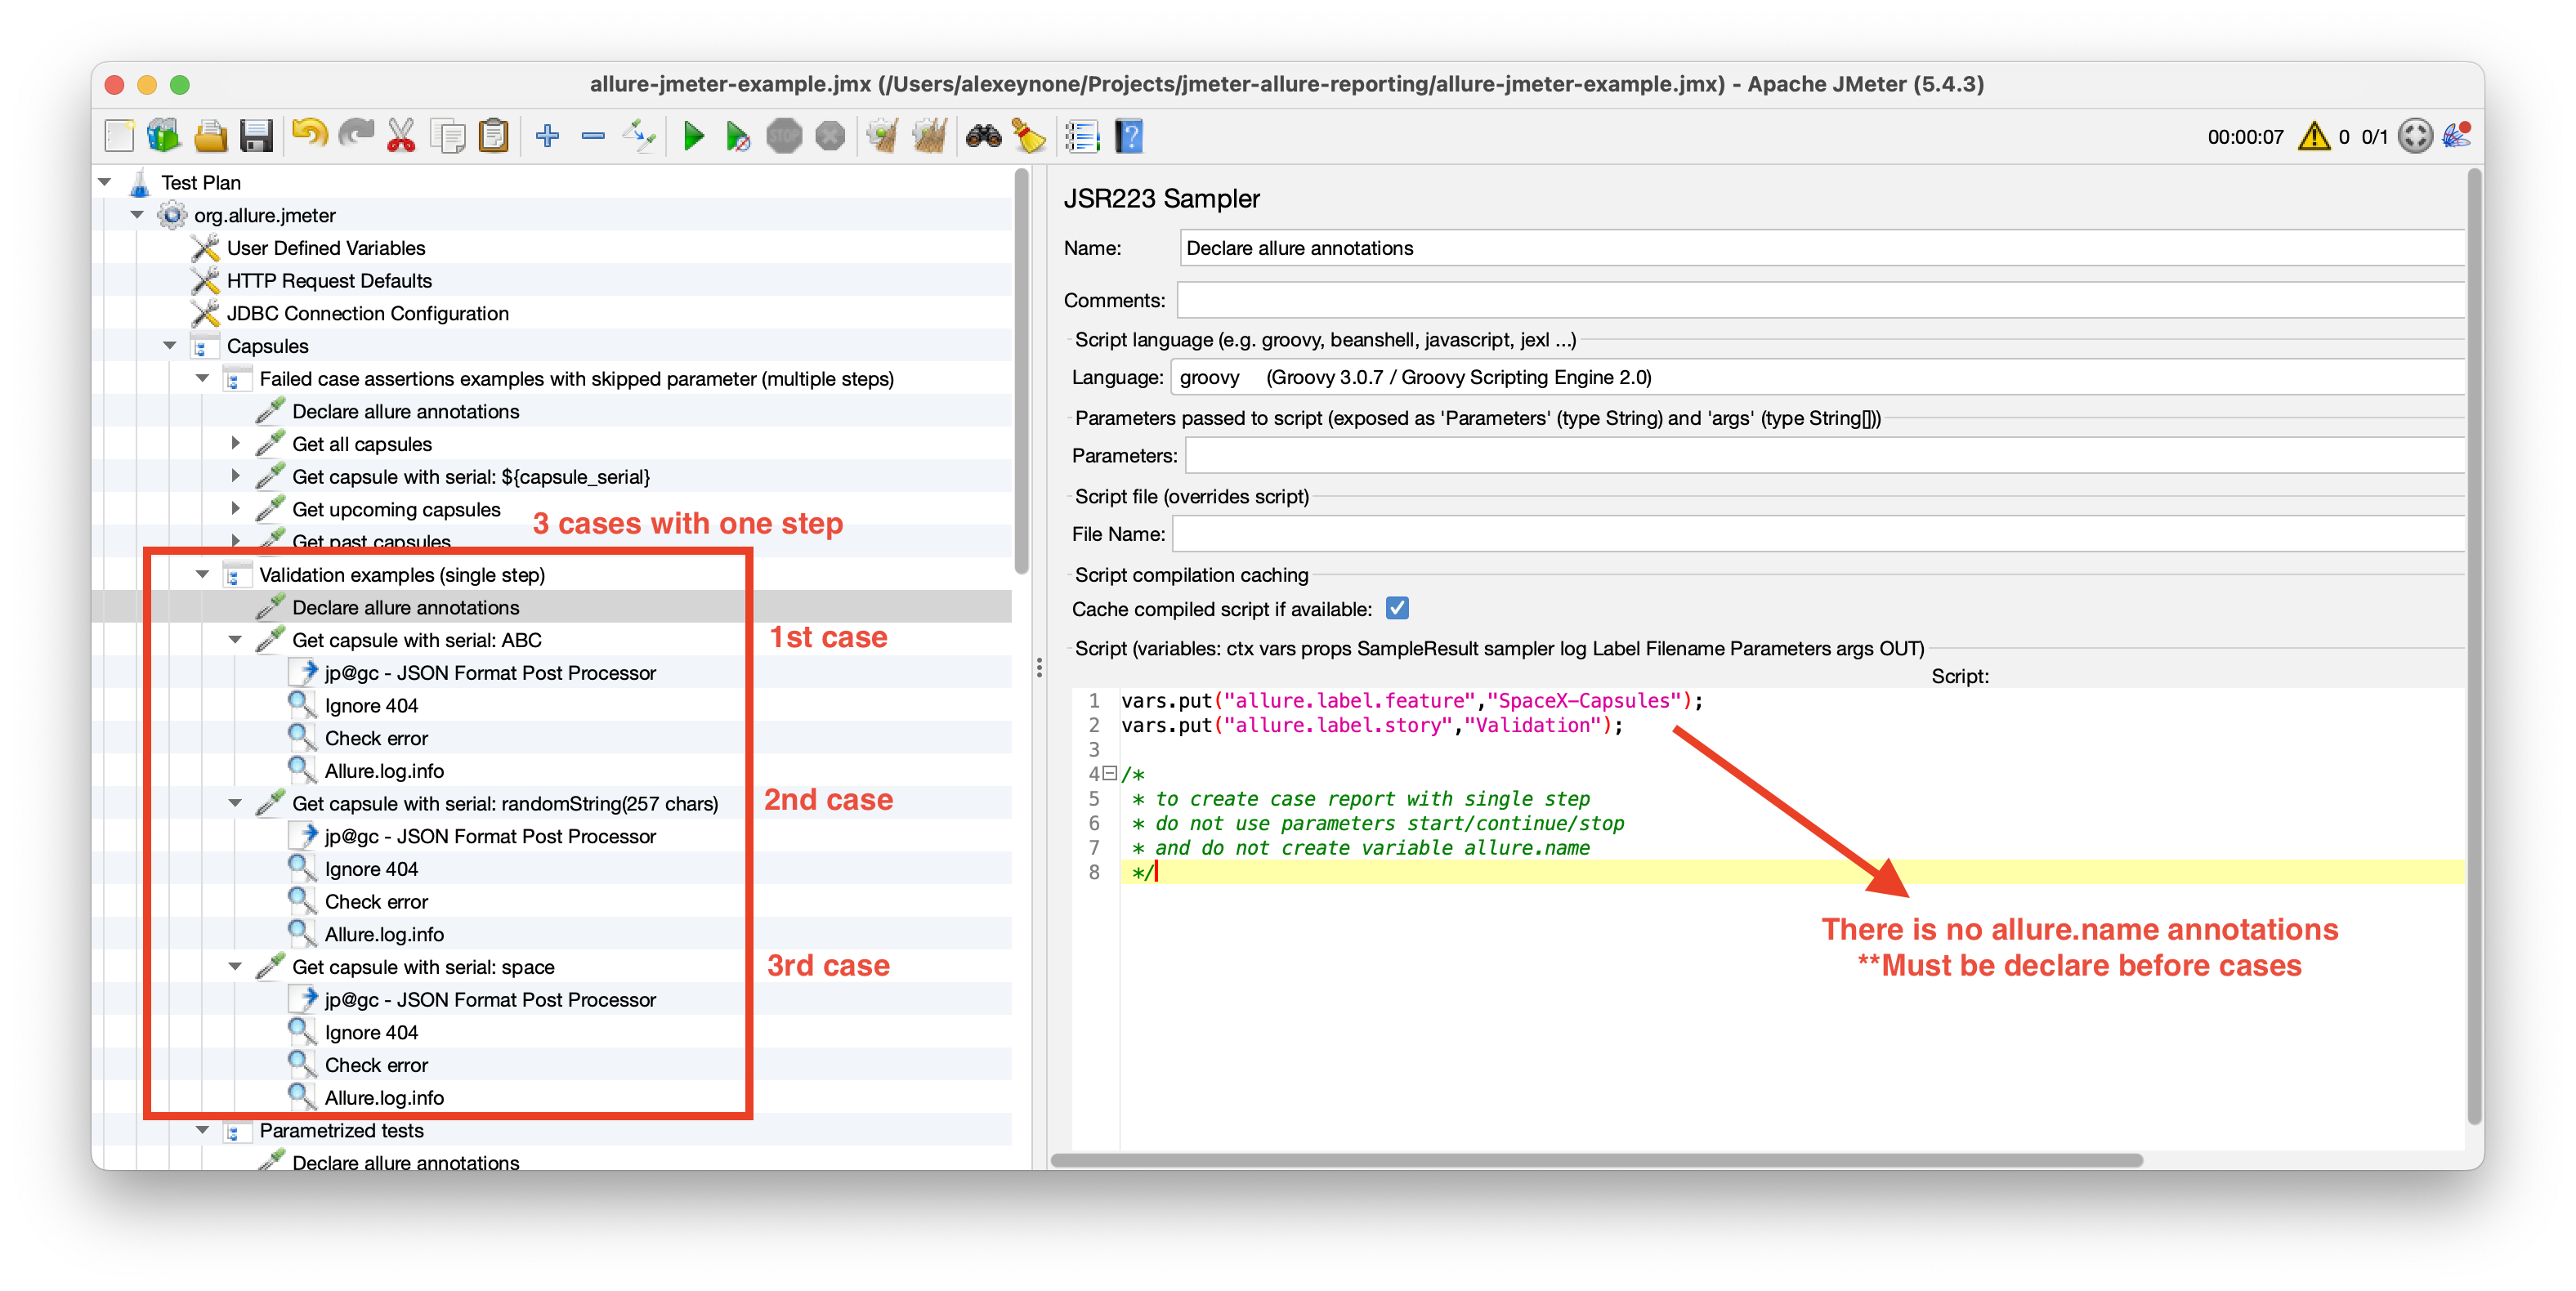Click the green Start test button
2576x1291 pixels.
[x=693, y=136]
